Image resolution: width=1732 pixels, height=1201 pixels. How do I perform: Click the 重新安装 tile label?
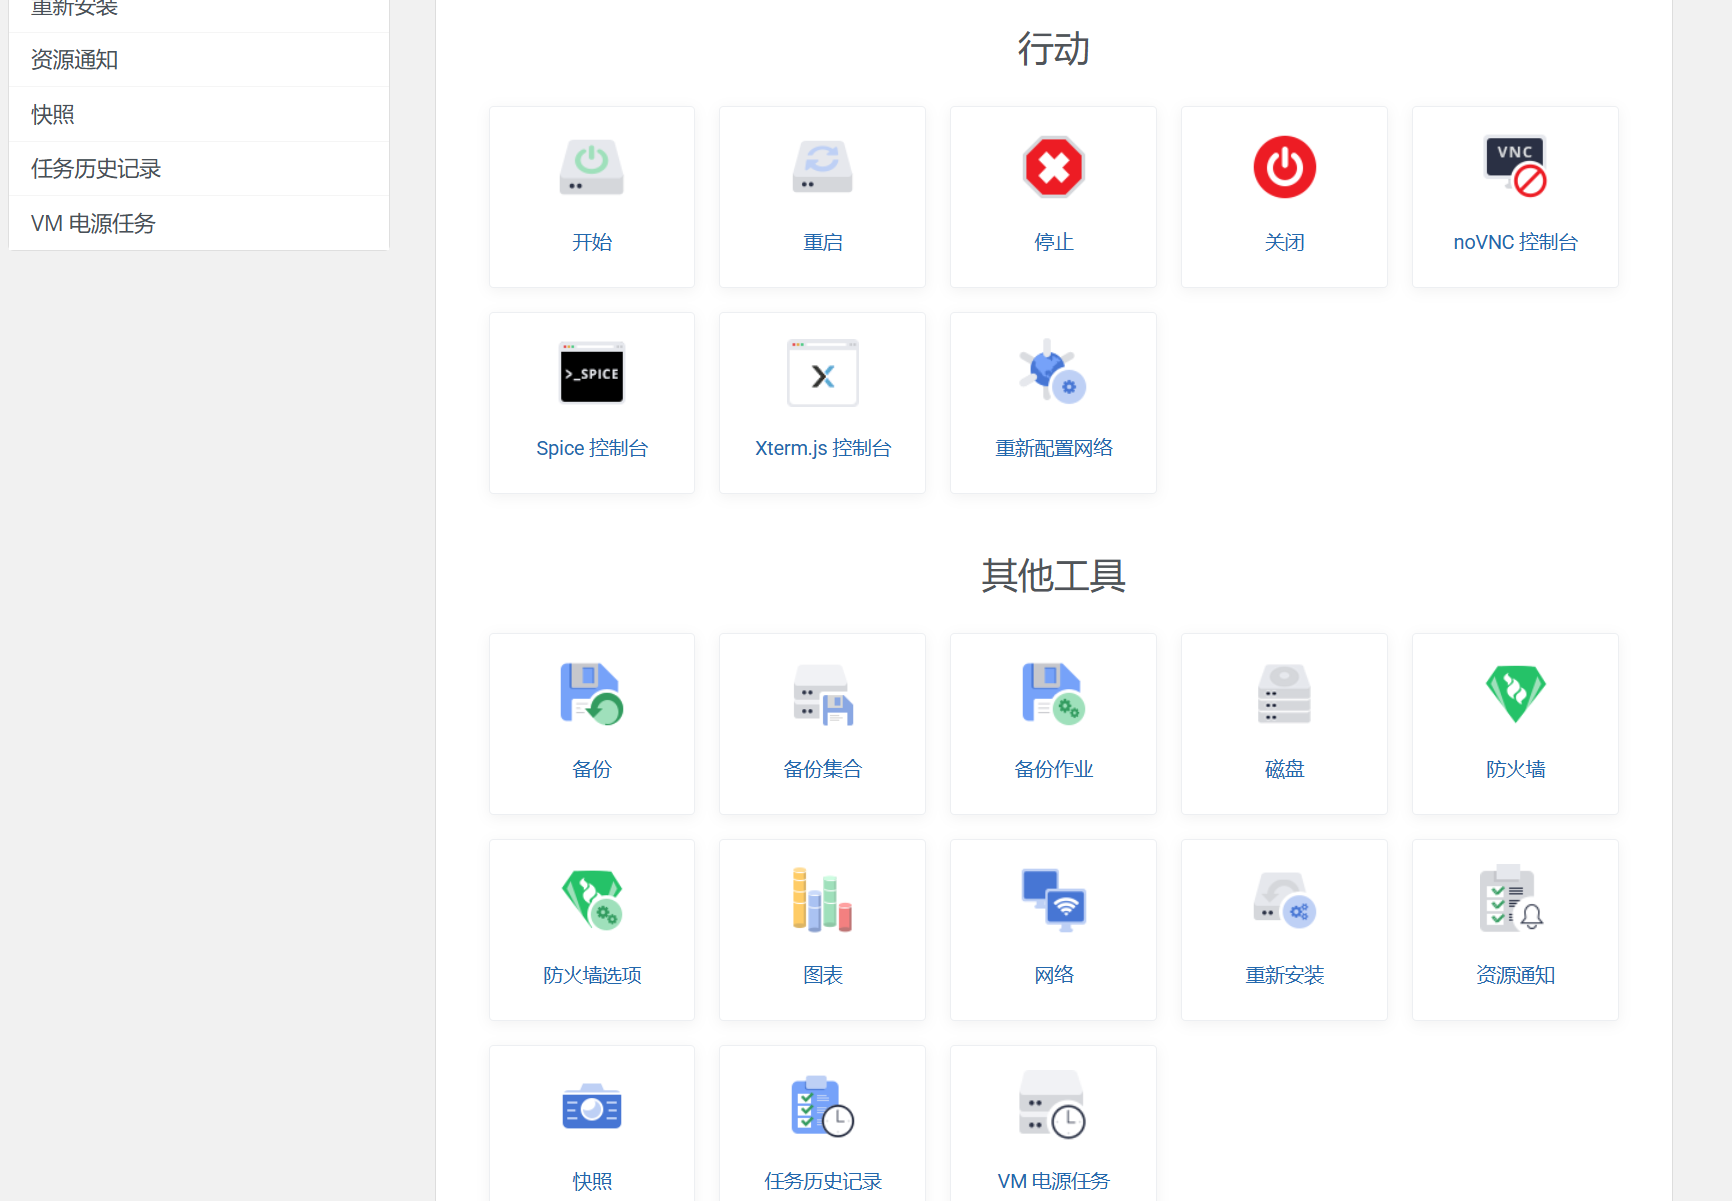click(1284, 975)
